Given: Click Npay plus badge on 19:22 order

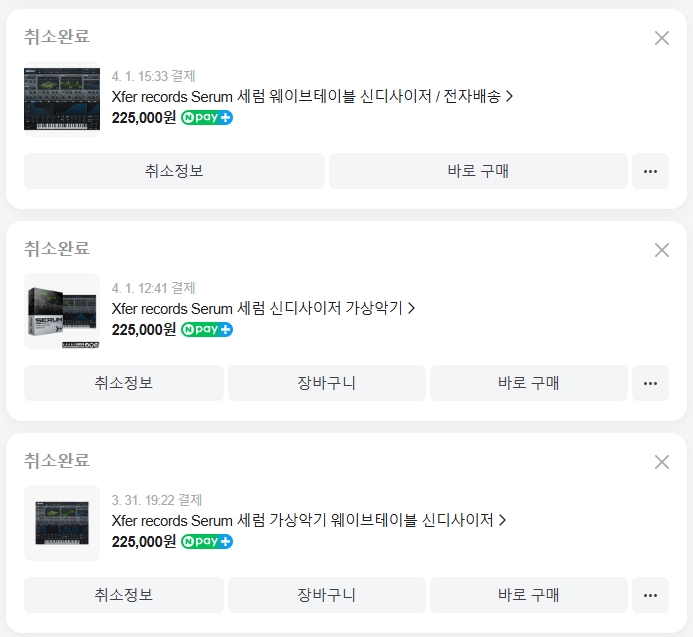Looking at the screenshot, I should (x=207, y=542).
